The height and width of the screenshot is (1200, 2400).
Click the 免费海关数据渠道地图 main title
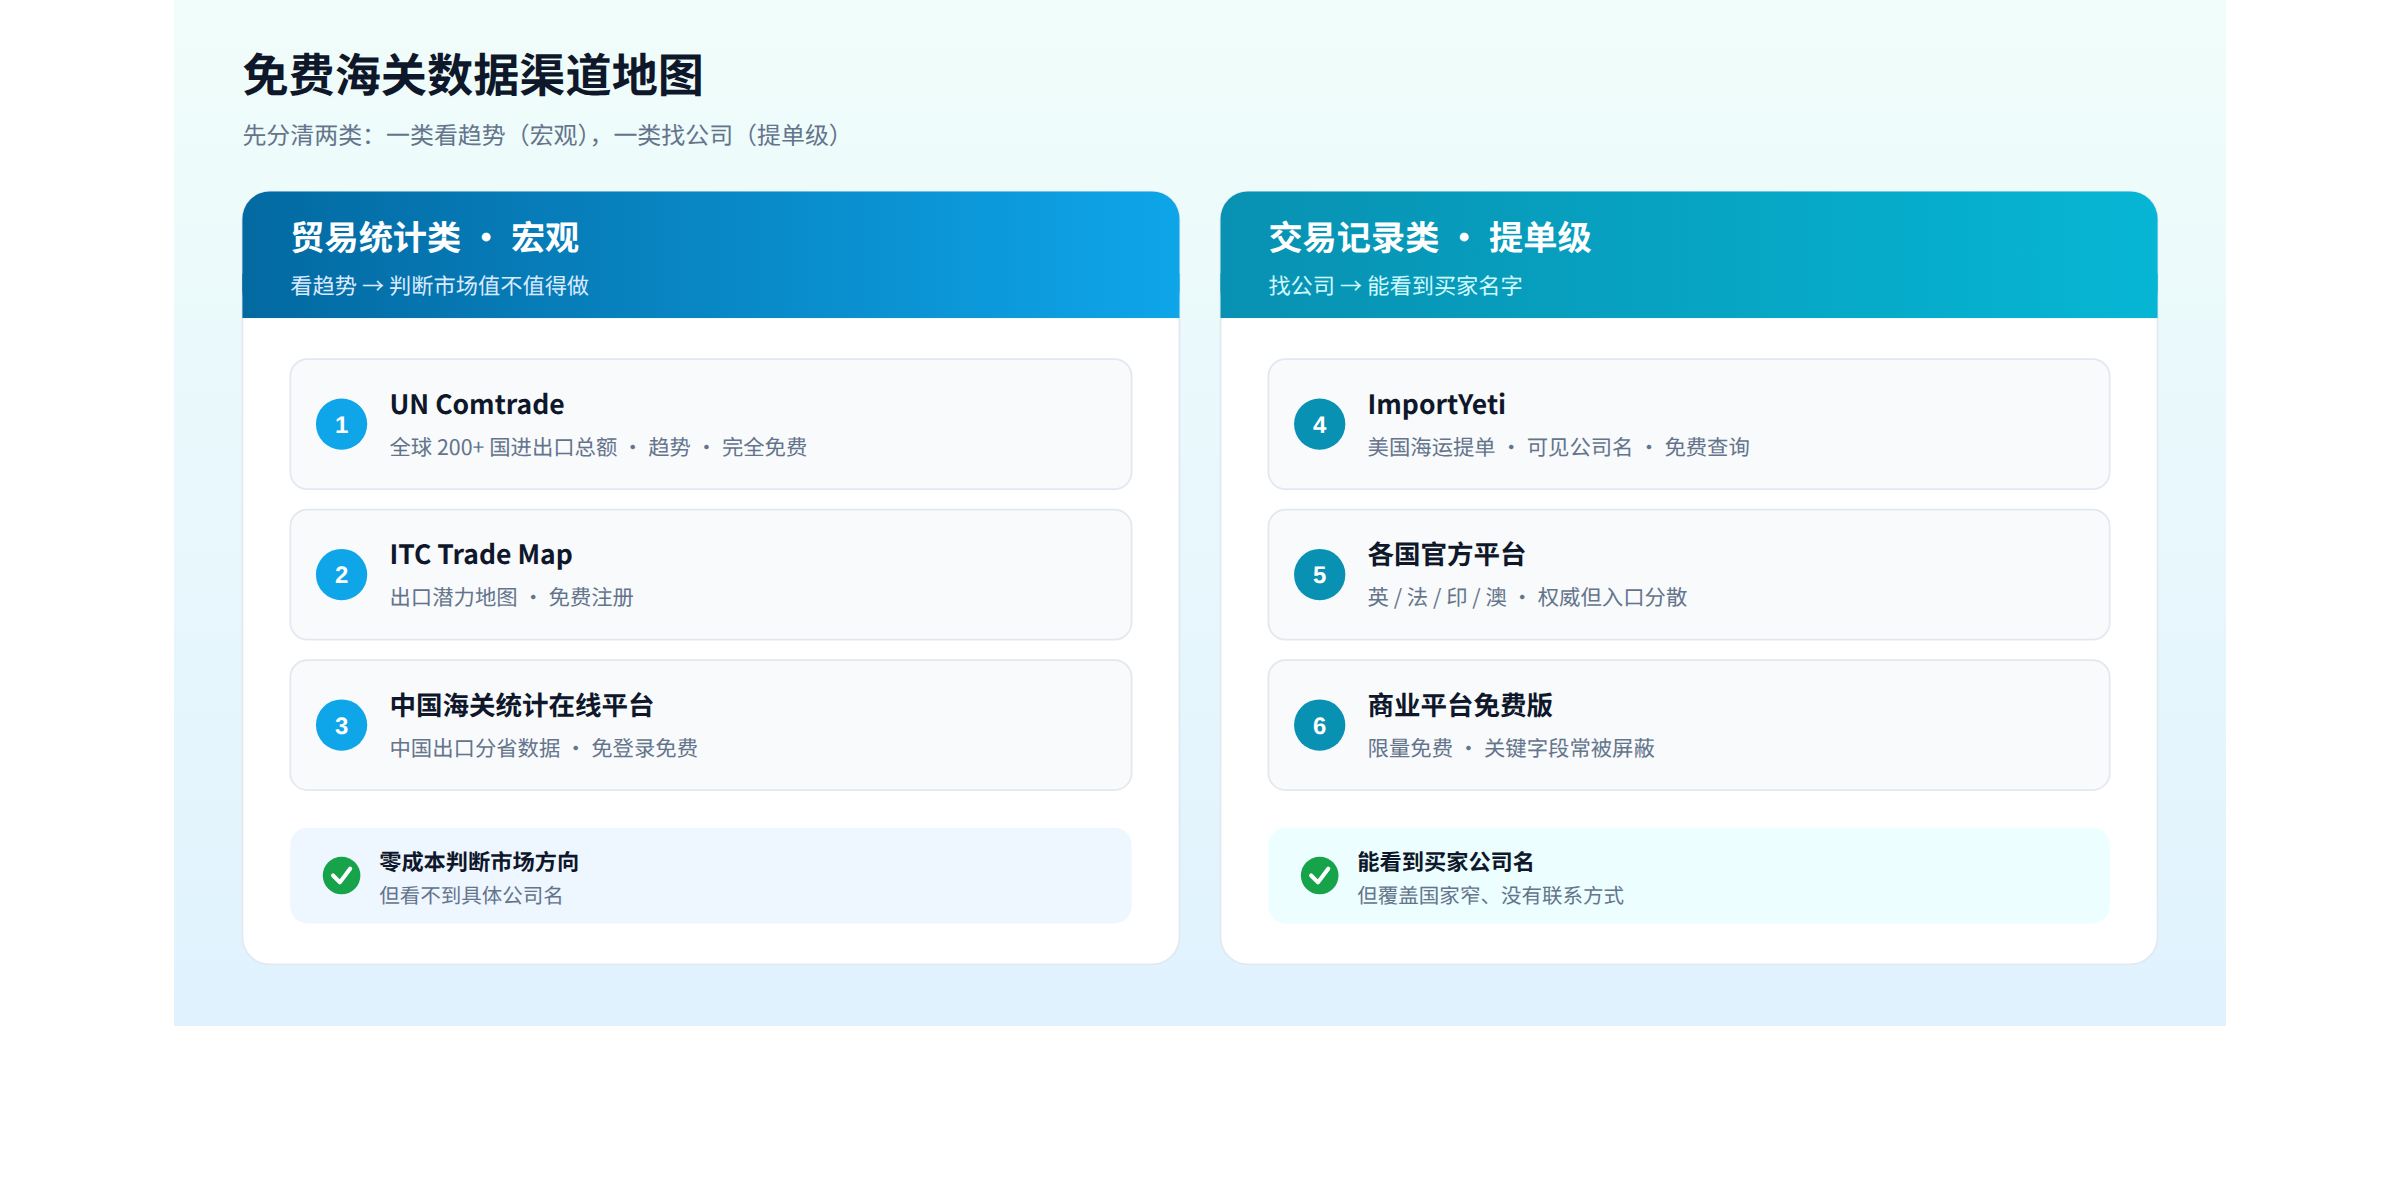pyautogui.click(x=473, y=75)
